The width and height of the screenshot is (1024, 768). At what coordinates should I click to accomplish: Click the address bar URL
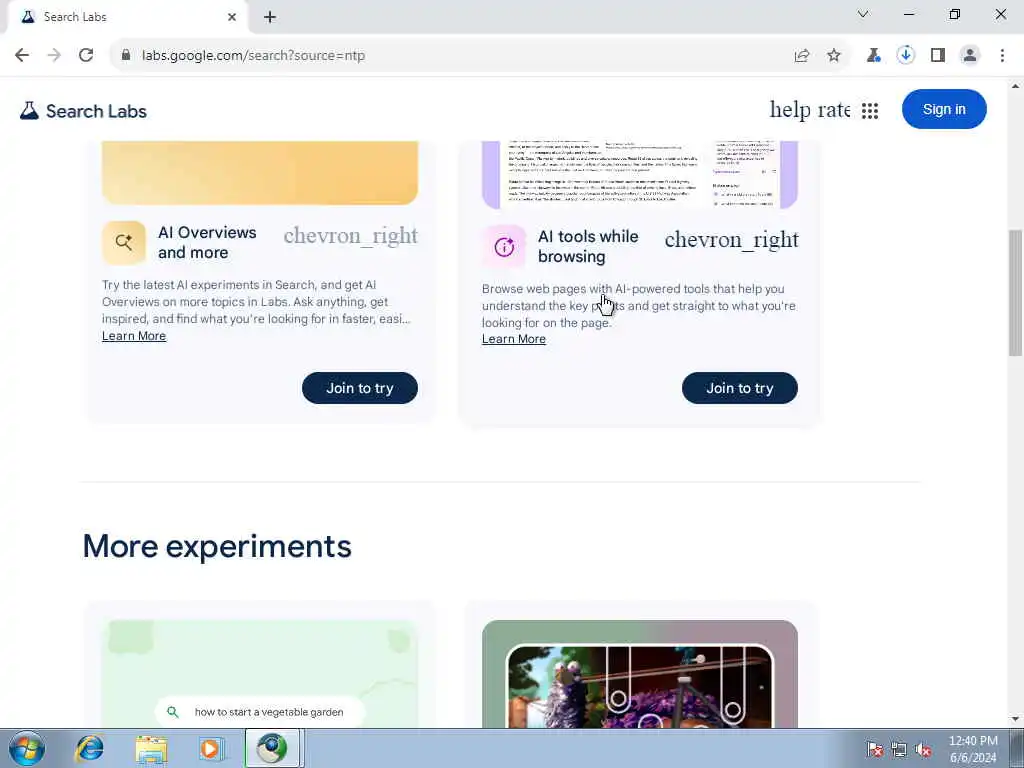253,56
